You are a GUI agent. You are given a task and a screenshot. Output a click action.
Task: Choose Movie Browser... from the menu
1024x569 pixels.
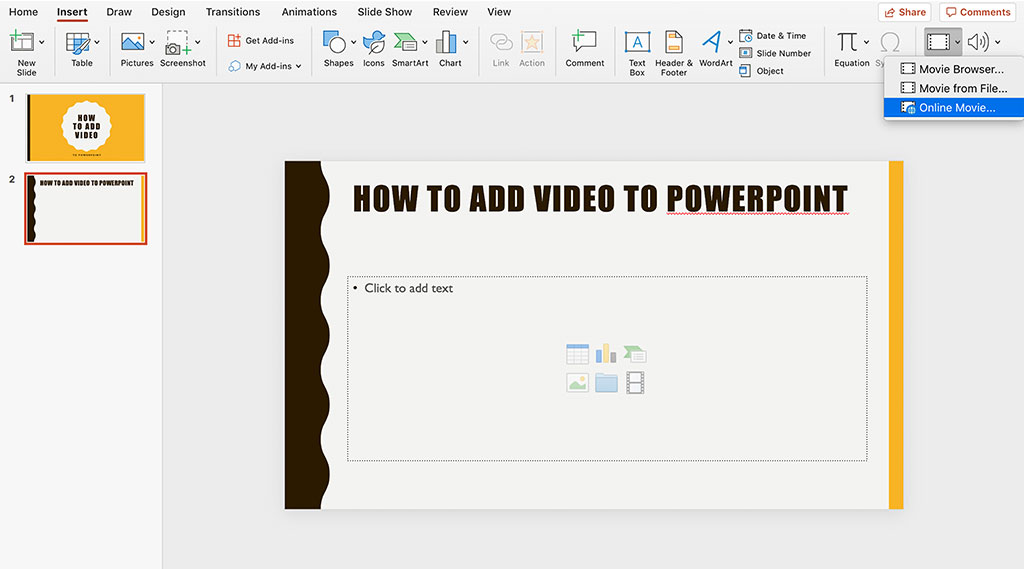[953, 69]
